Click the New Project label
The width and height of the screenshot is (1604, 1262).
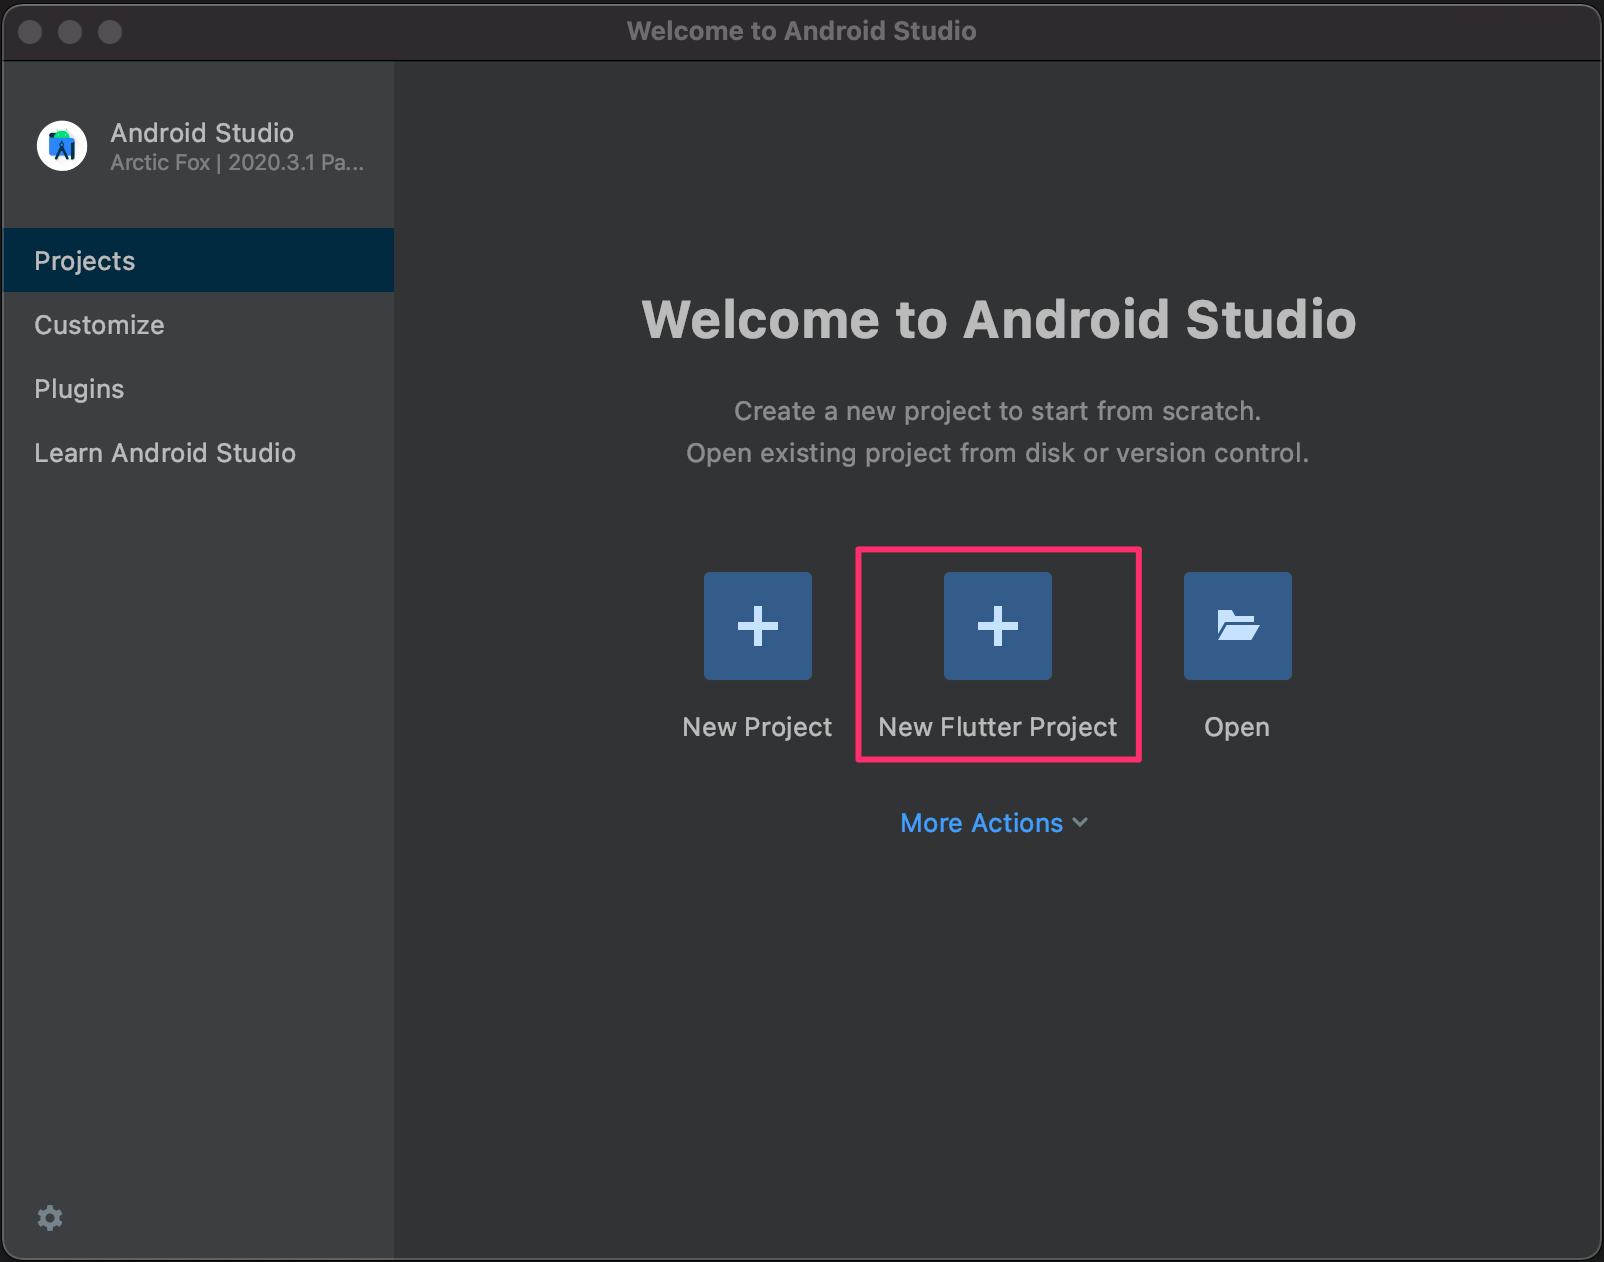pyautogui.click(x=757, y=727)
